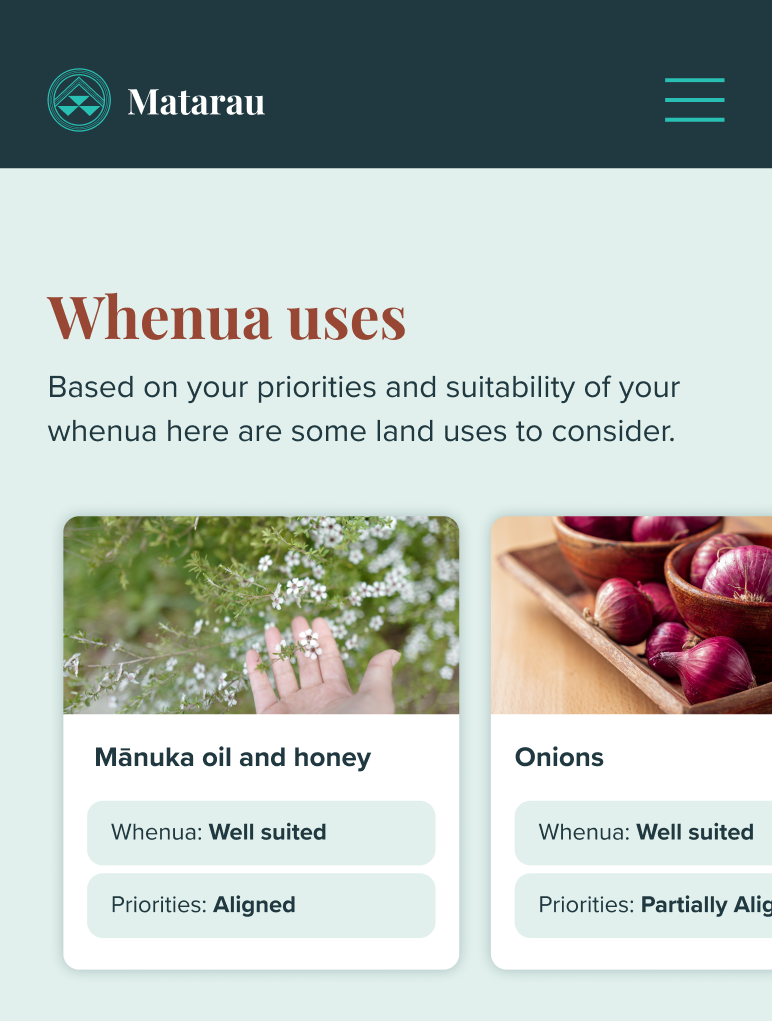Click the Matarau circular logo icon
Screen dimensions: 772x1021
[79, 100]
